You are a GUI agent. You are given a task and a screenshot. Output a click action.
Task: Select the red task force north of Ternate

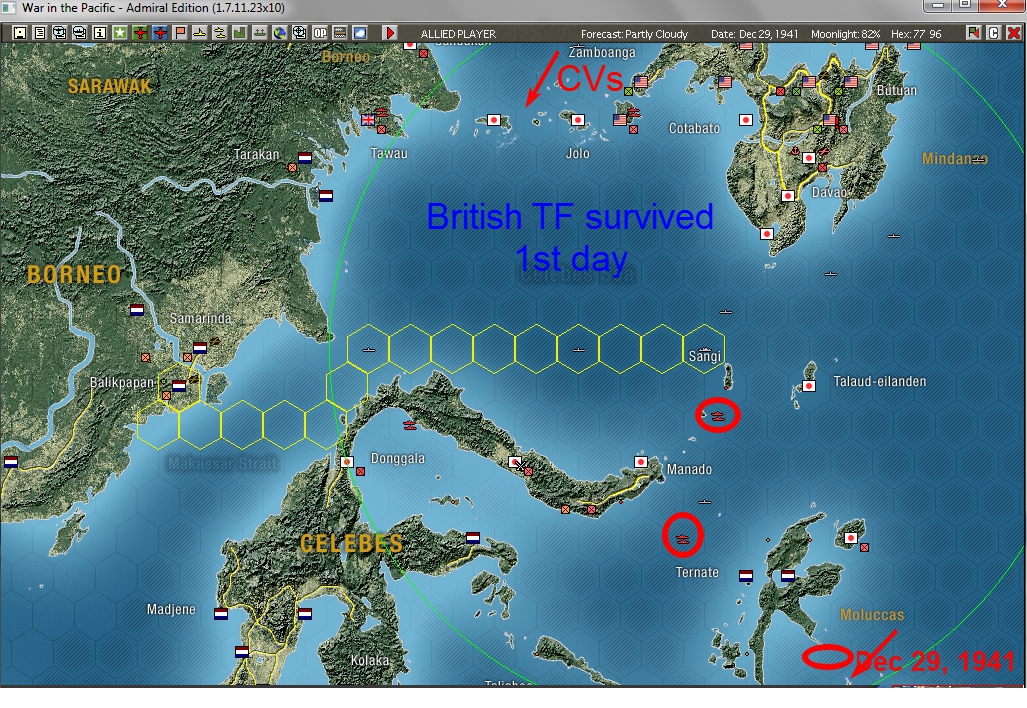pyautogui.click(x=682, y=539)
